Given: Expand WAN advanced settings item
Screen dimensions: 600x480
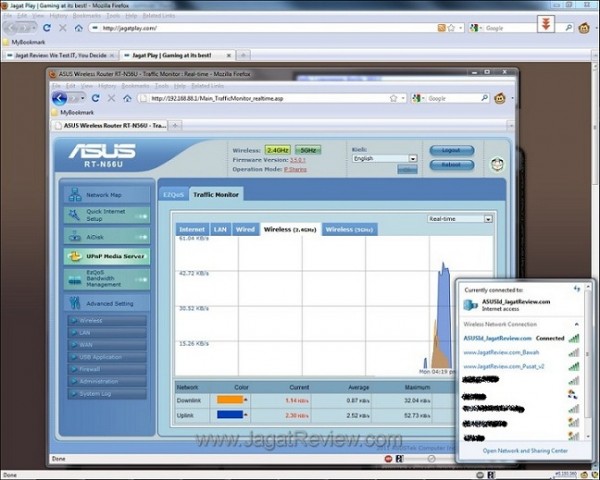Looking at the screenshot, I should [x=107, y=344].
